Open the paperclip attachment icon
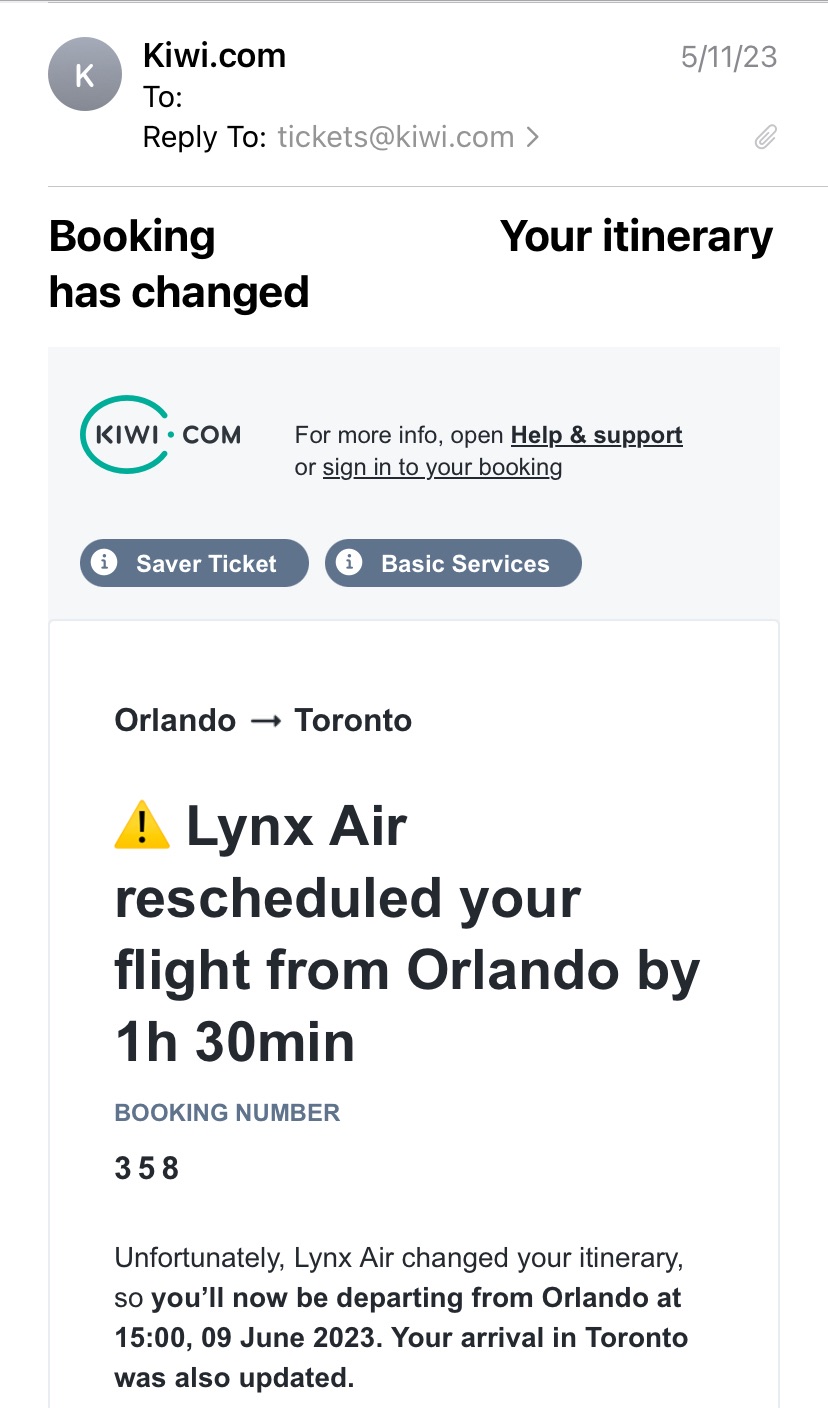The image size is (828, 1408). tap(765, 137)
